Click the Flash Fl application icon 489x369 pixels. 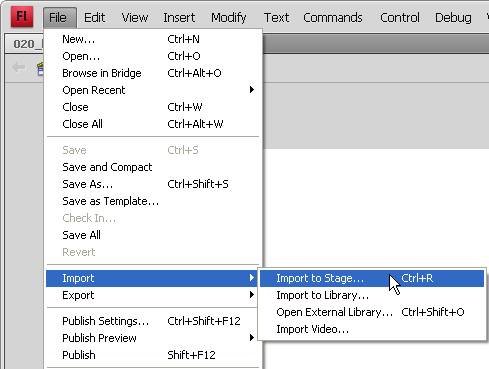[x=22, y=17]
